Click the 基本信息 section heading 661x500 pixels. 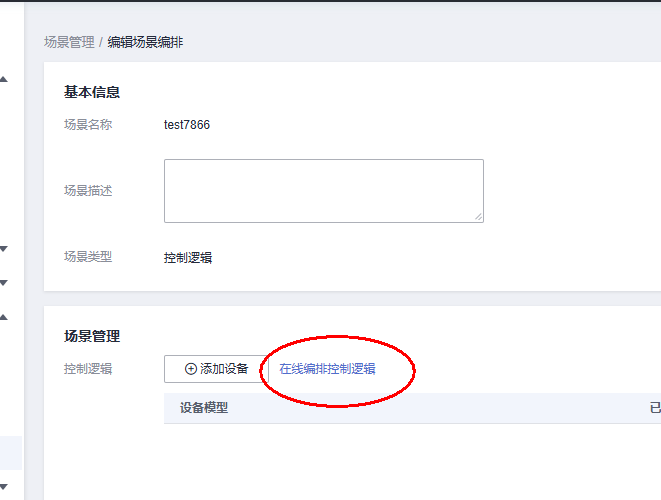tap(92, 92)
